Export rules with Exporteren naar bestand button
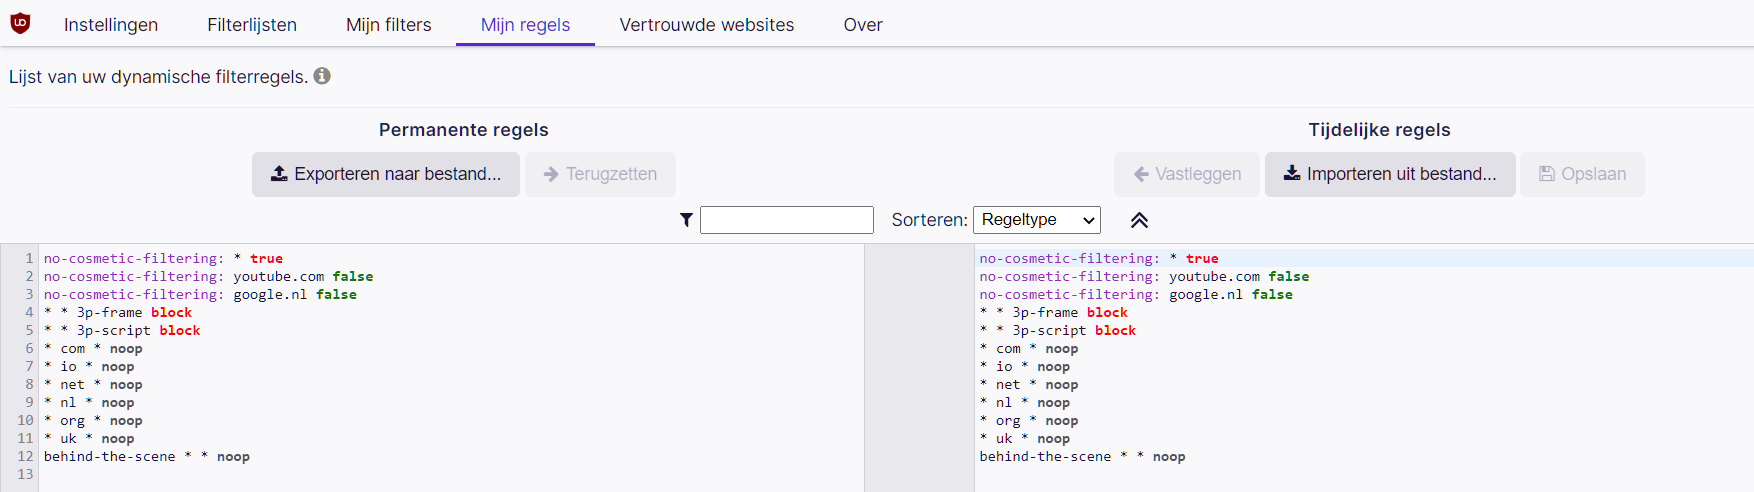 (386, 174)
